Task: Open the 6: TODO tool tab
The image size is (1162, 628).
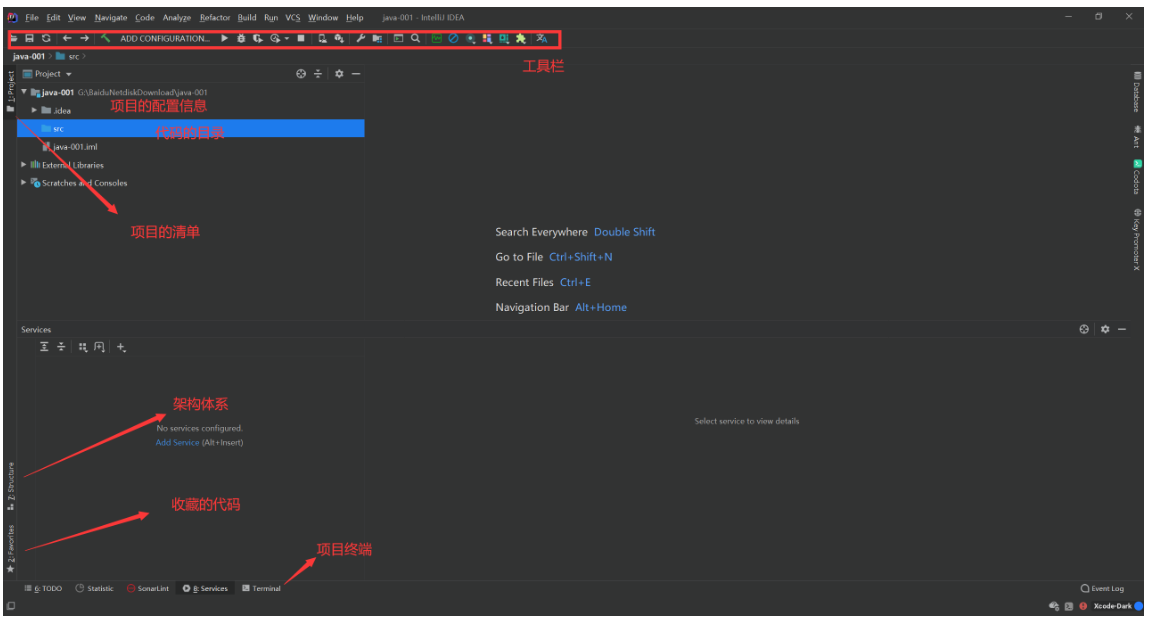Action: tap(43, 588)
